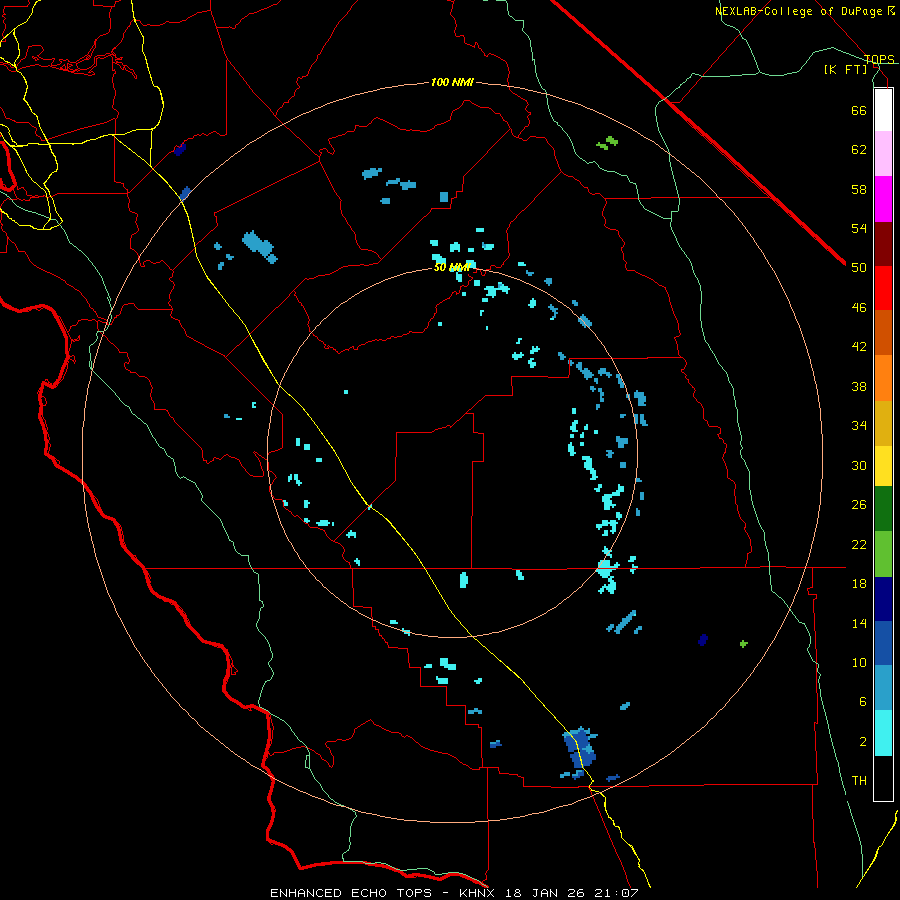The width and height of the screenshot is (900, 900).
Task: Click the 66 legend value
Action: pyautogui.click(x=859, y=110)
